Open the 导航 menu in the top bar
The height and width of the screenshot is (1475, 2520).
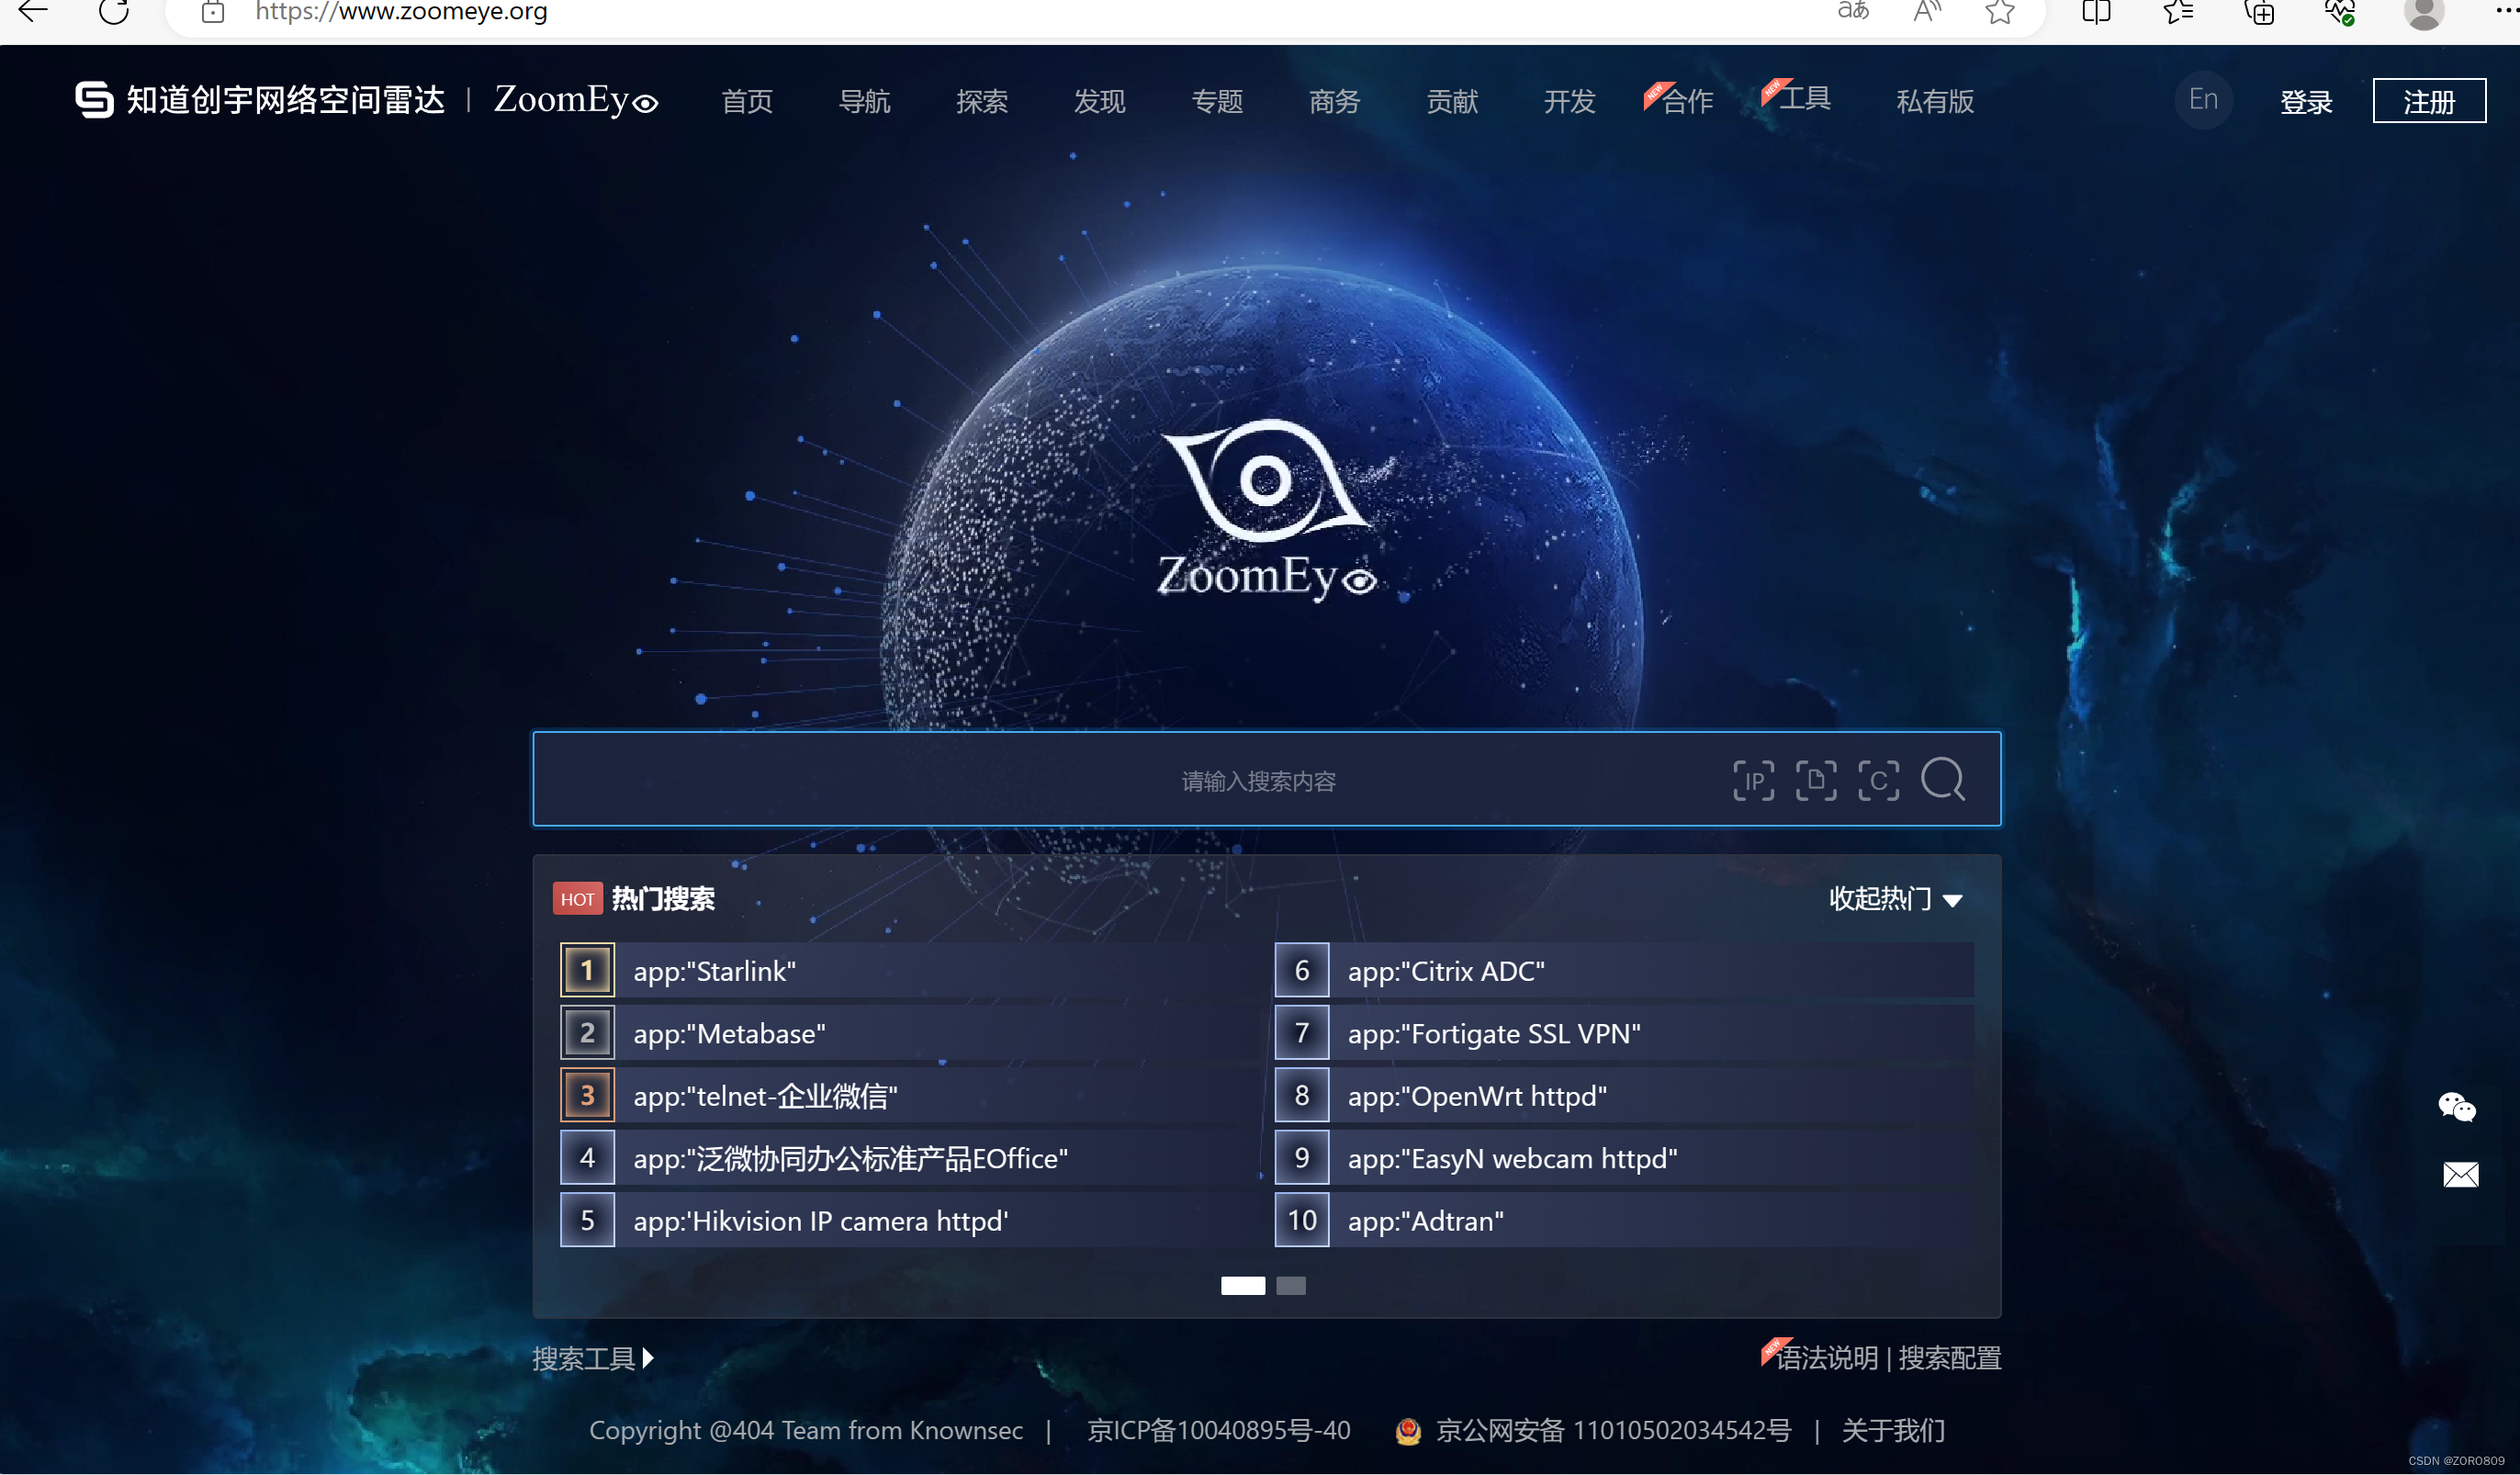tap(864, 101)
